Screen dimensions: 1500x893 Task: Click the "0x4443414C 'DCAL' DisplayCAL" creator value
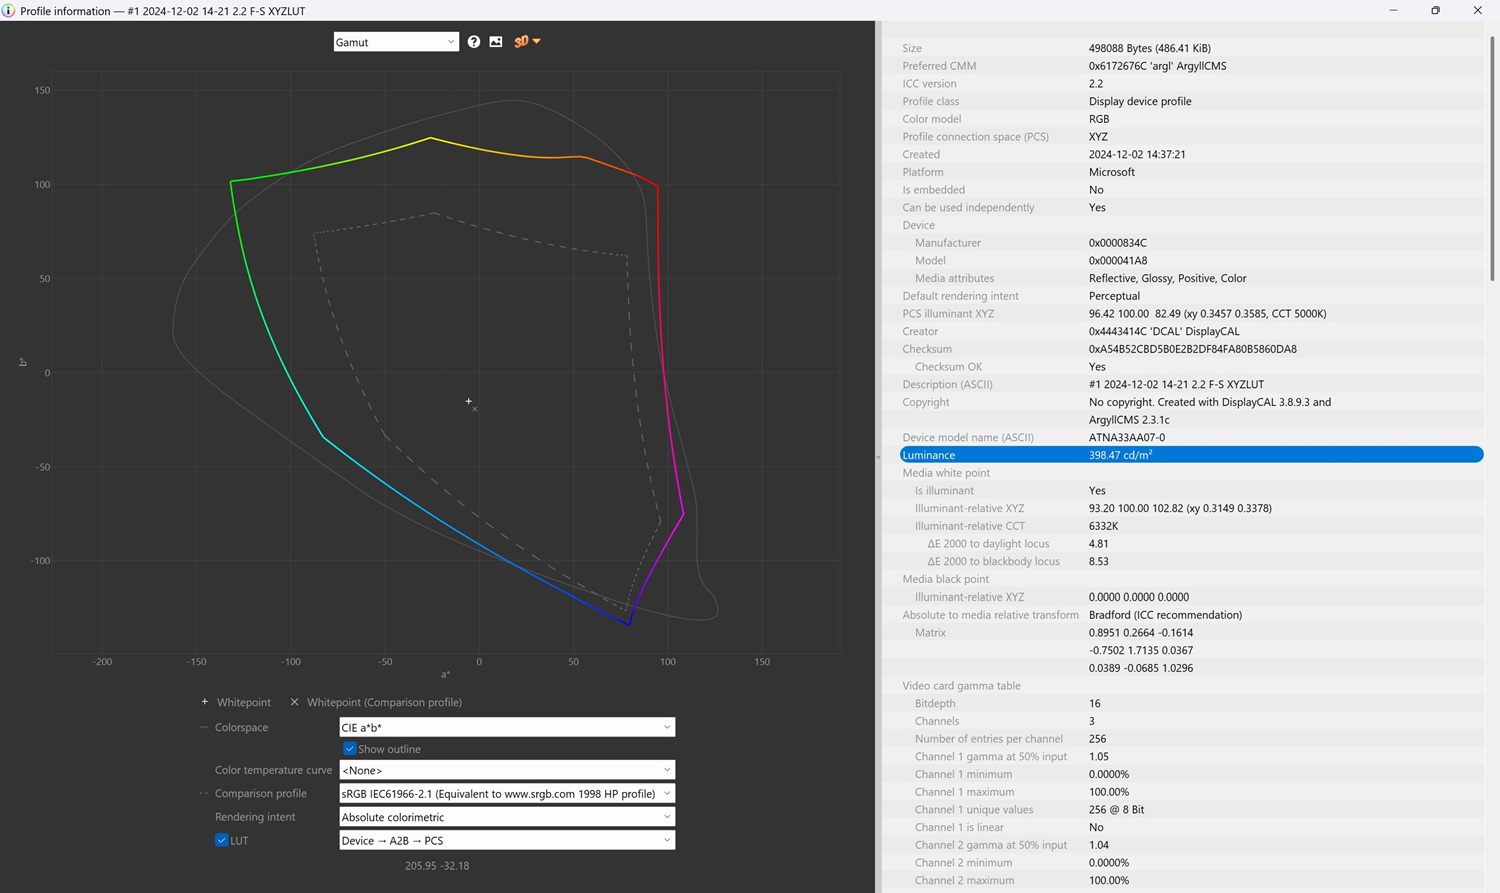[1164, 332]
